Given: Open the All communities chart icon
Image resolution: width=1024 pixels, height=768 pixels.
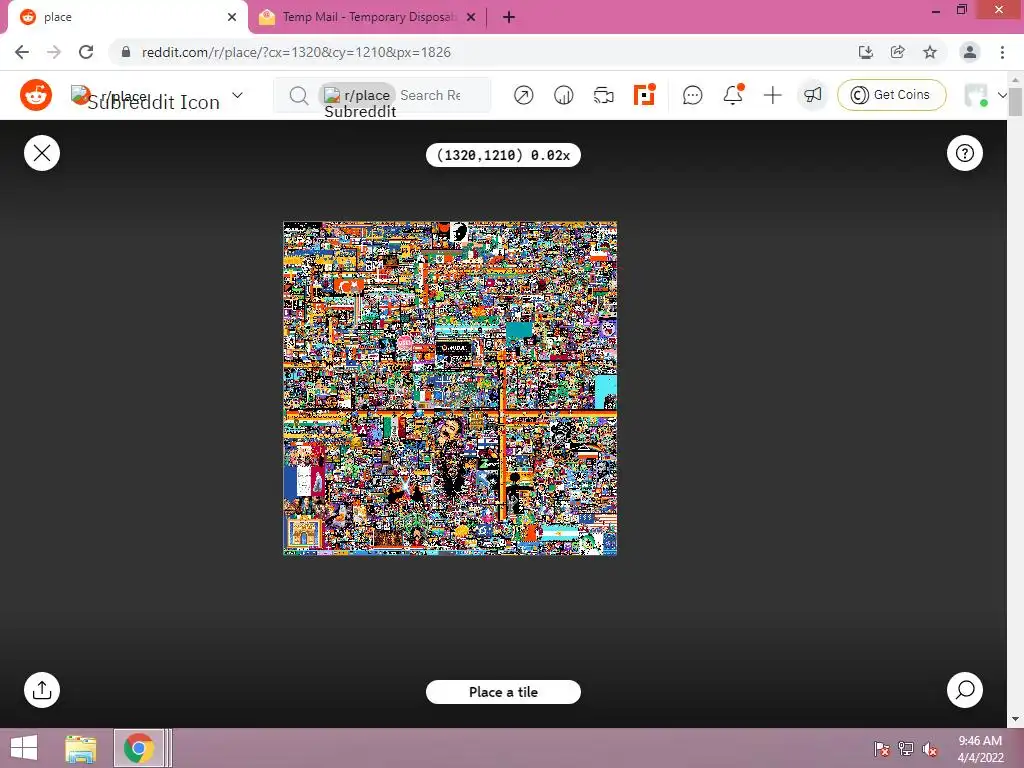Looking at the screenshot, I should 564,95.
